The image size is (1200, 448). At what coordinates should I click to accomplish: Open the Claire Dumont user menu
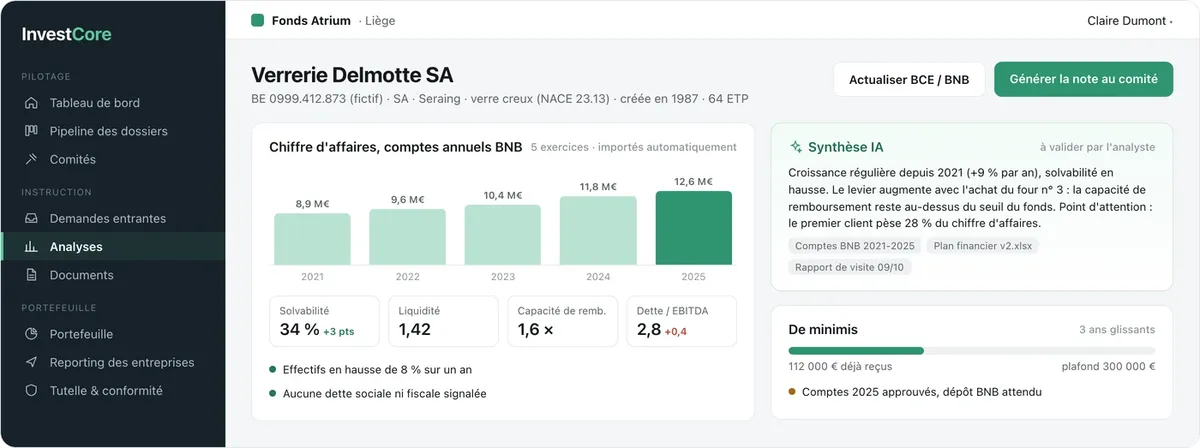[x=1129, y=20]
